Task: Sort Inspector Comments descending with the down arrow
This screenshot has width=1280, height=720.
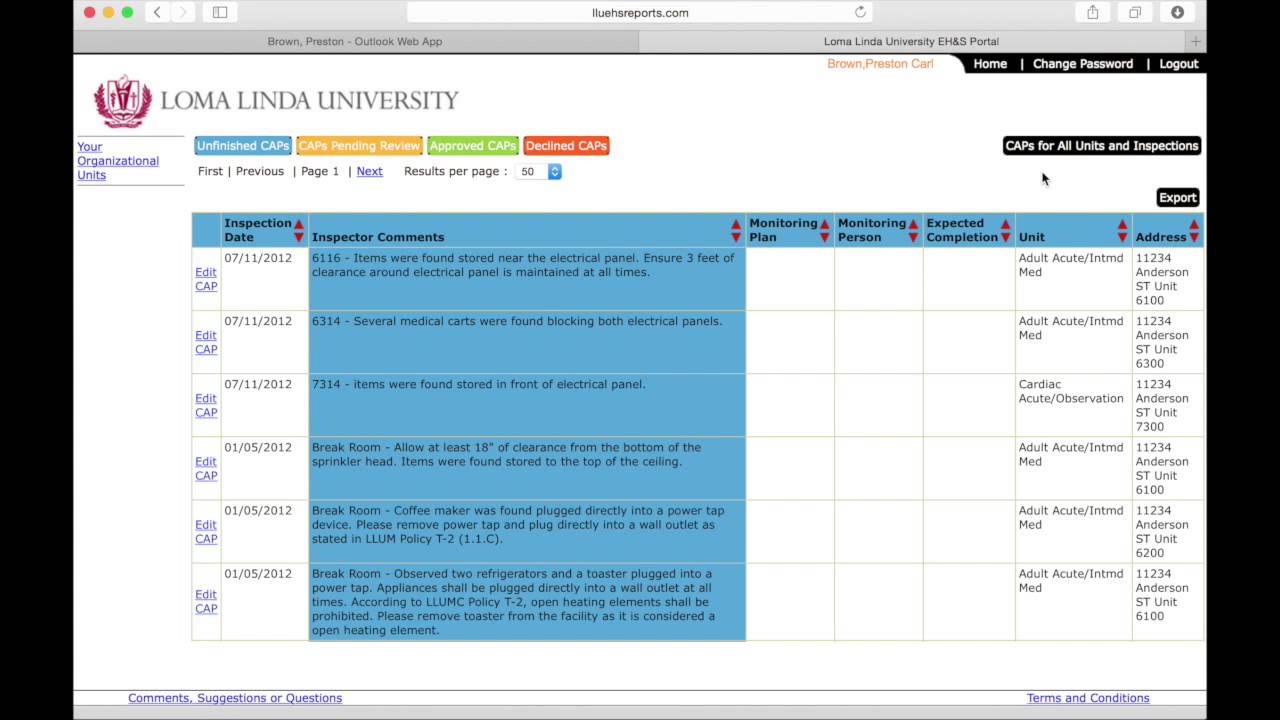Action: pos(736,238)
